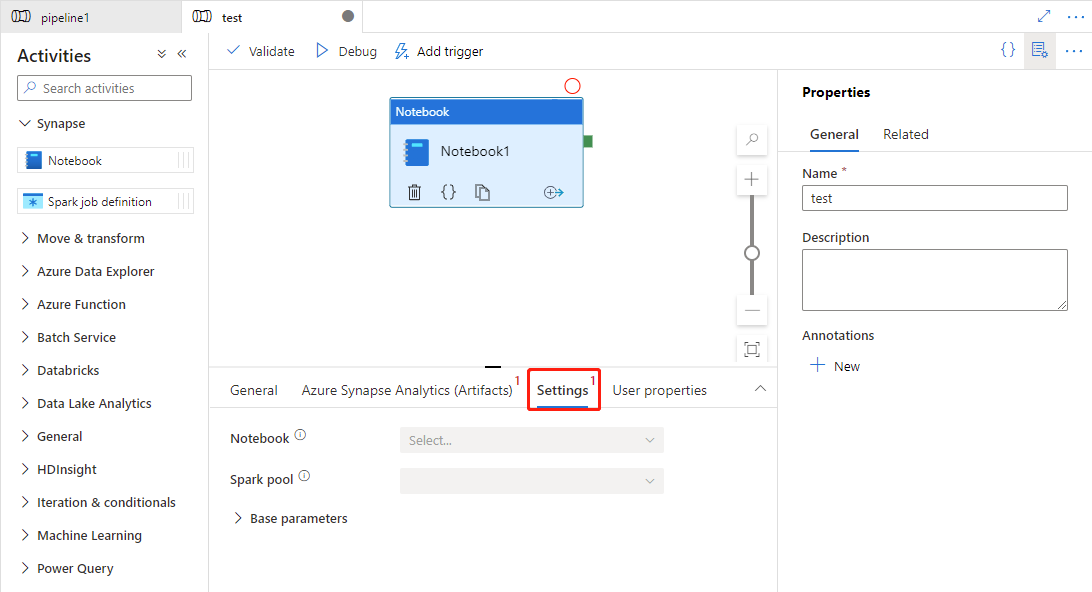Toggle the Properties pane visibility
This screenshot has width=1092, height=592.
pos(1039,49)
